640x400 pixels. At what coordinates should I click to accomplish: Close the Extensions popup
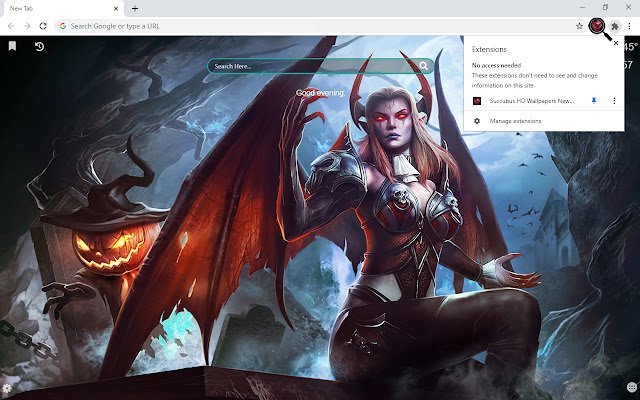(x=616, y=43)
